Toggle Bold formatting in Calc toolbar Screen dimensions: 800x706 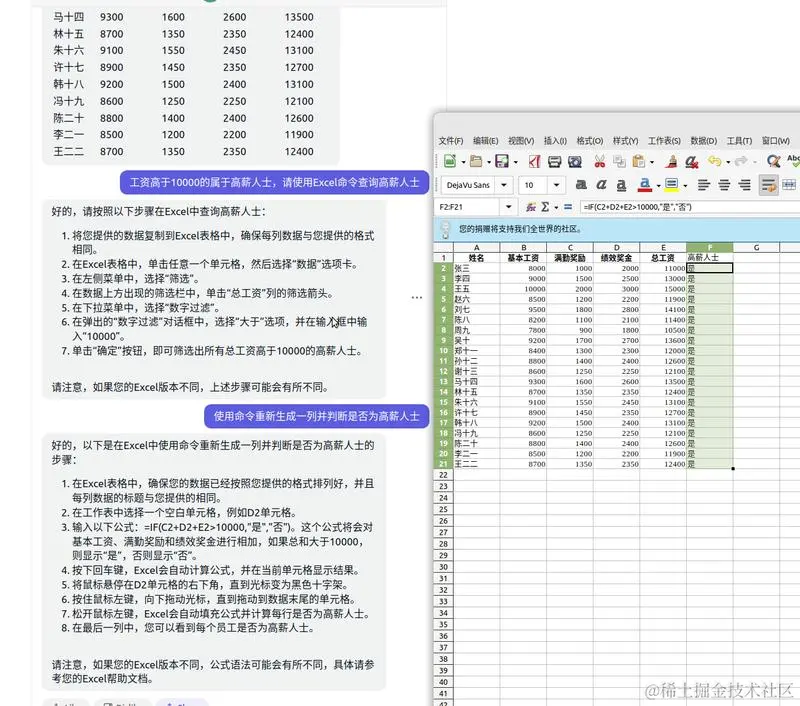tap(581, 185)
